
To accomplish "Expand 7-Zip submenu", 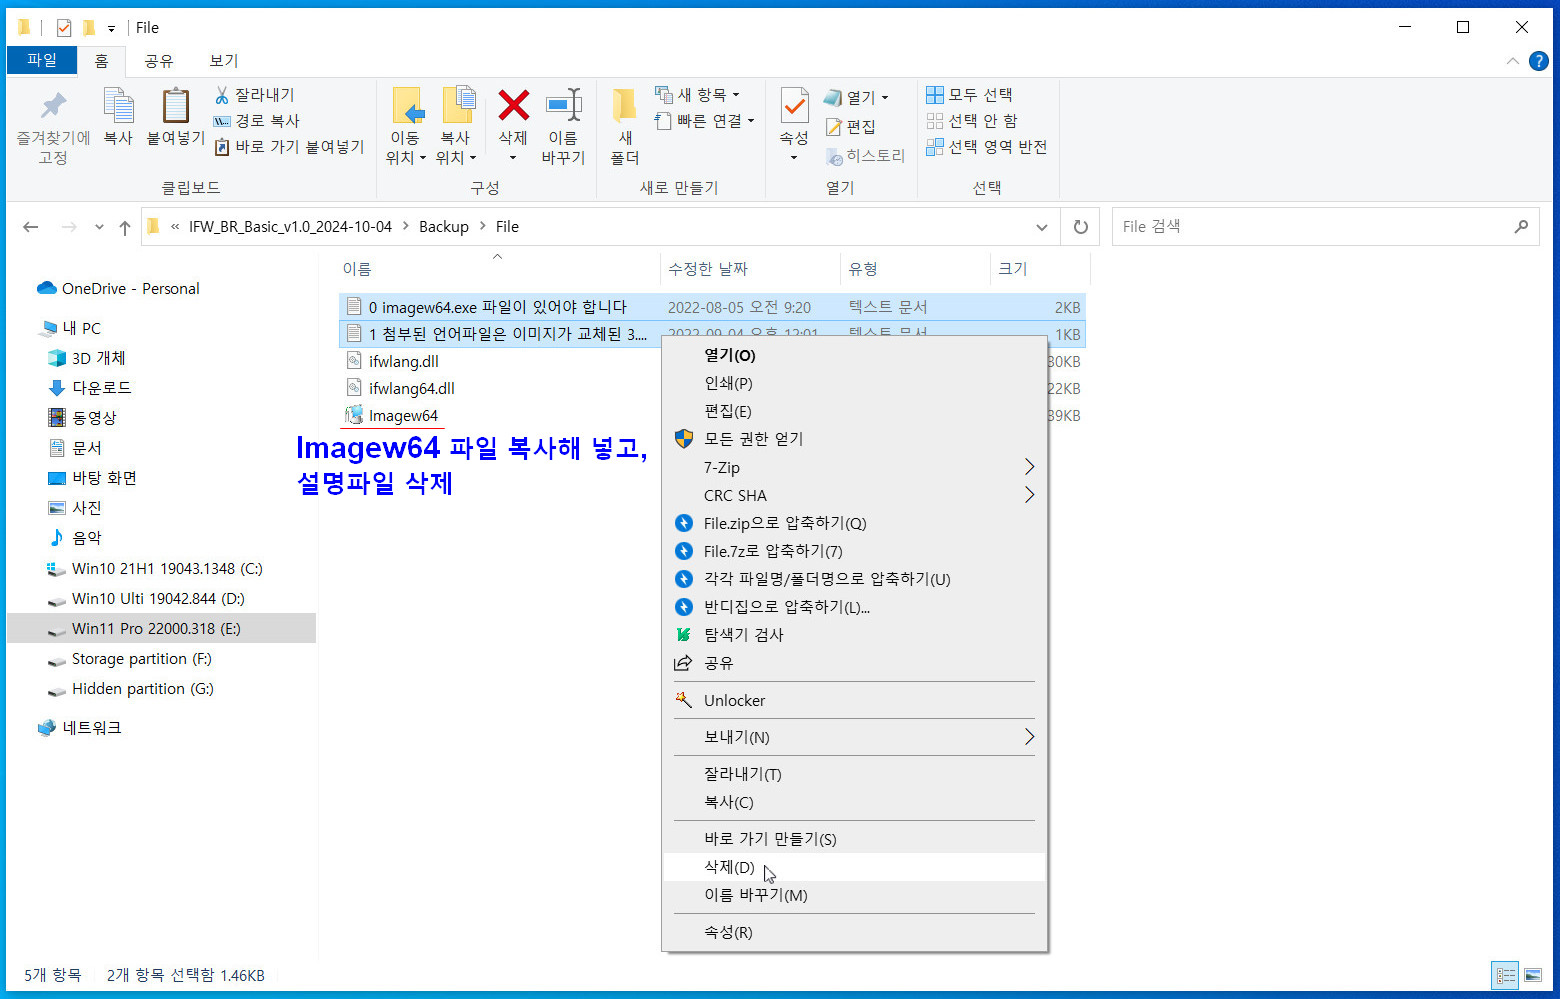I will 855,467.
